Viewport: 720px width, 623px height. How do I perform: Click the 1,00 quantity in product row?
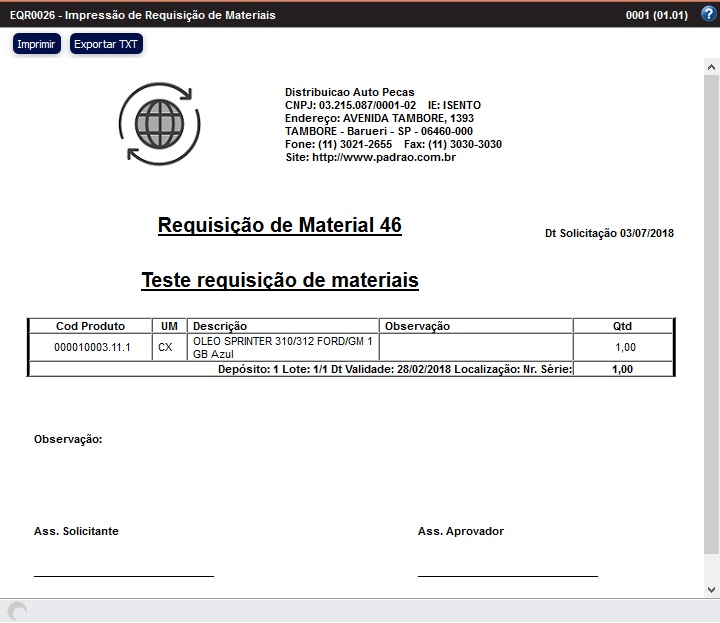625,347
